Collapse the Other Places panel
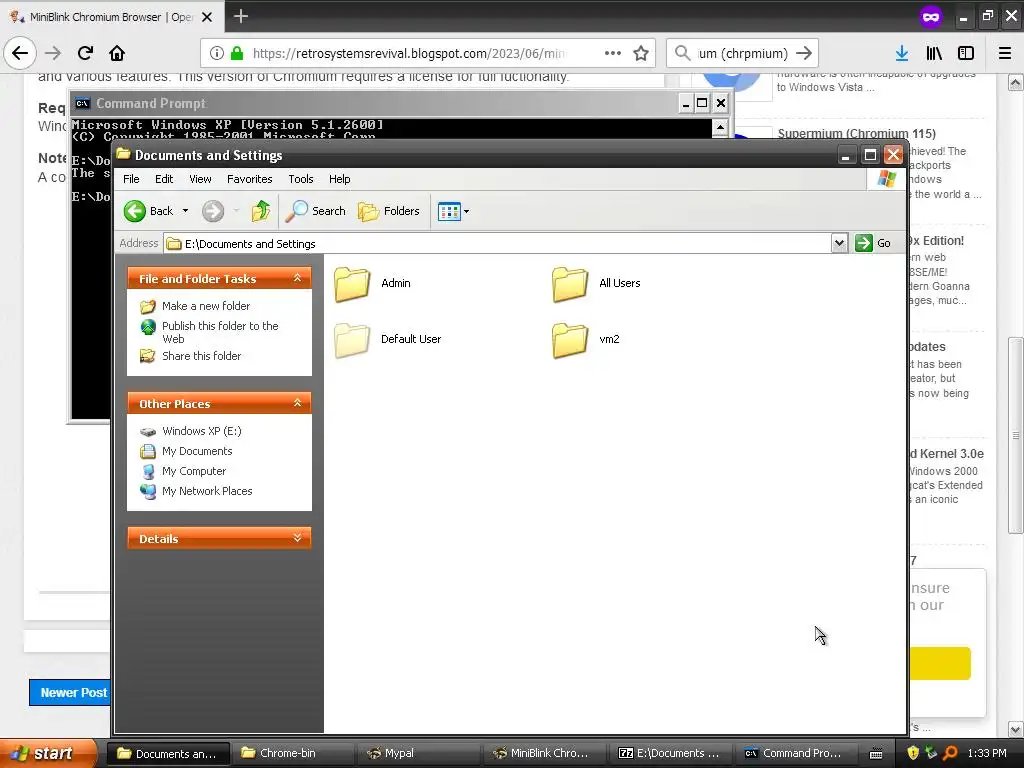Screen dimensions: 1024x768 pos(297,403)
